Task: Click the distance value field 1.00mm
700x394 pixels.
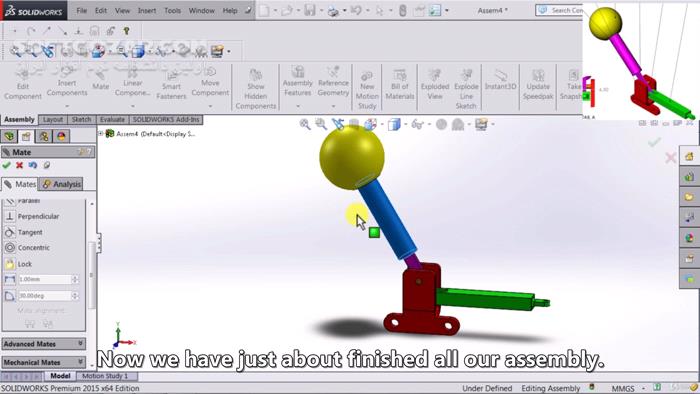Action: click(44, 279)
